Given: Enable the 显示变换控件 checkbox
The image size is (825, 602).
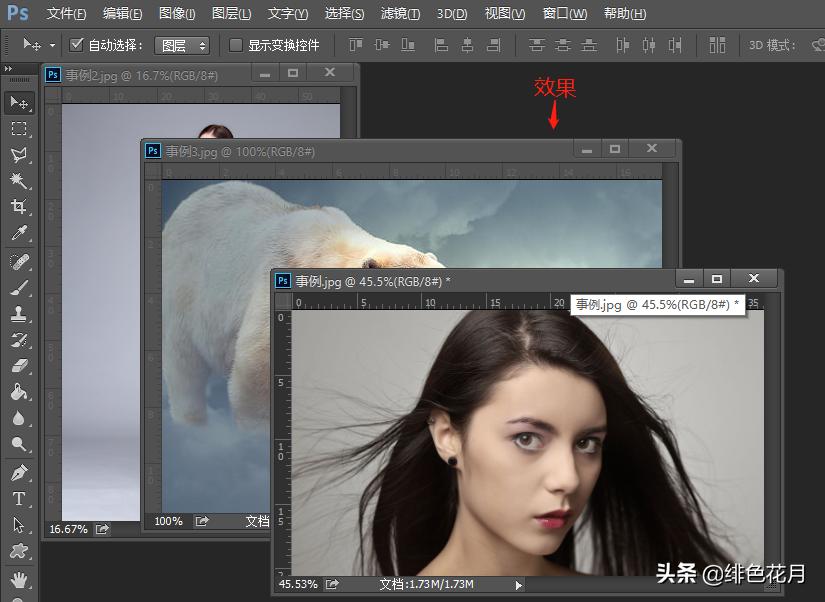Looking at the screenshot, I should click(236, 45).
